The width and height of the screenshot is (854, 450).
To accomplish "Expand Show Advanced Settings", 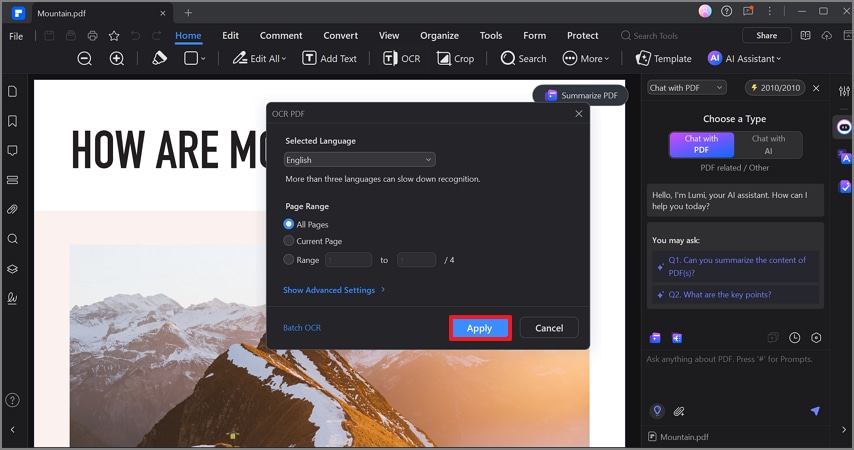I will pyautogui.click(x=334, y=290).
